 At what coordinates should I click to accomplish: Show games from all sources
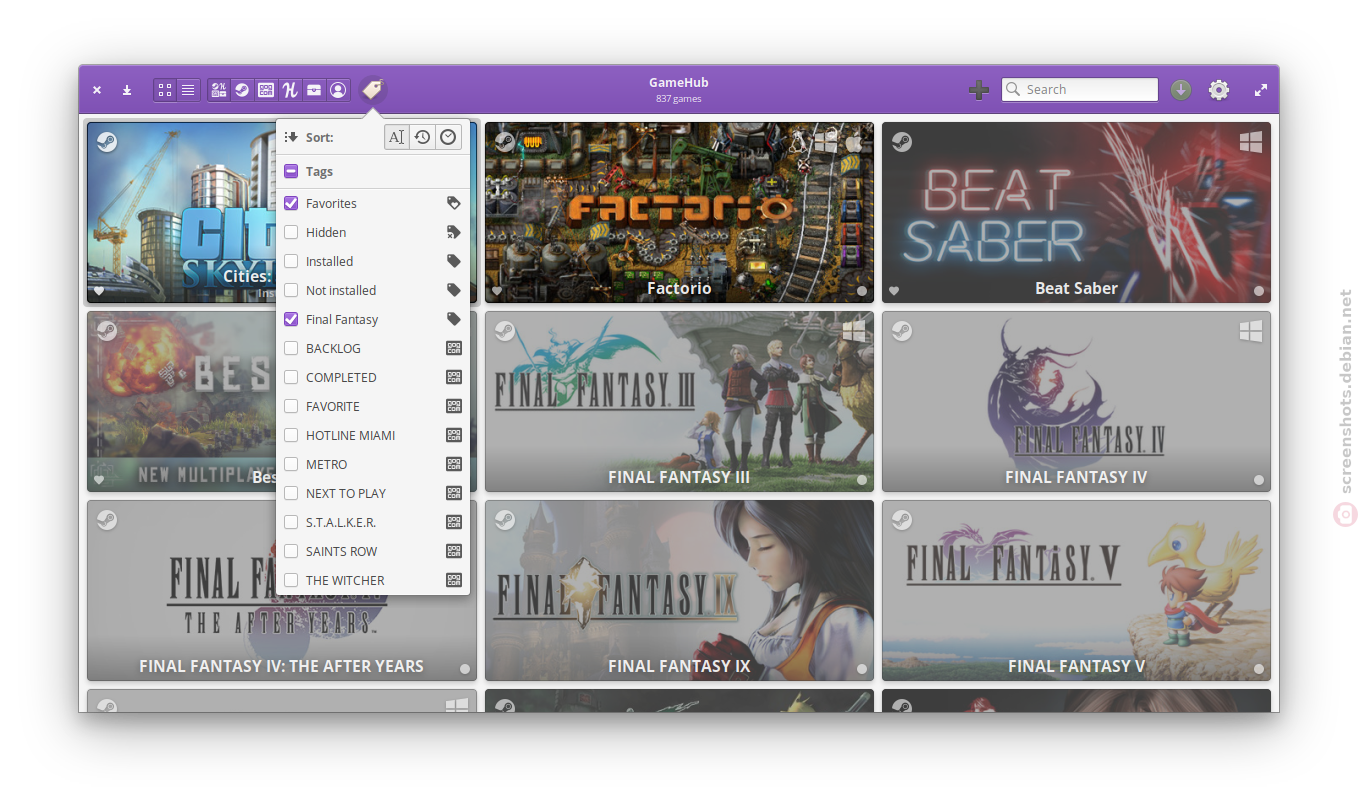coord(219,90)
